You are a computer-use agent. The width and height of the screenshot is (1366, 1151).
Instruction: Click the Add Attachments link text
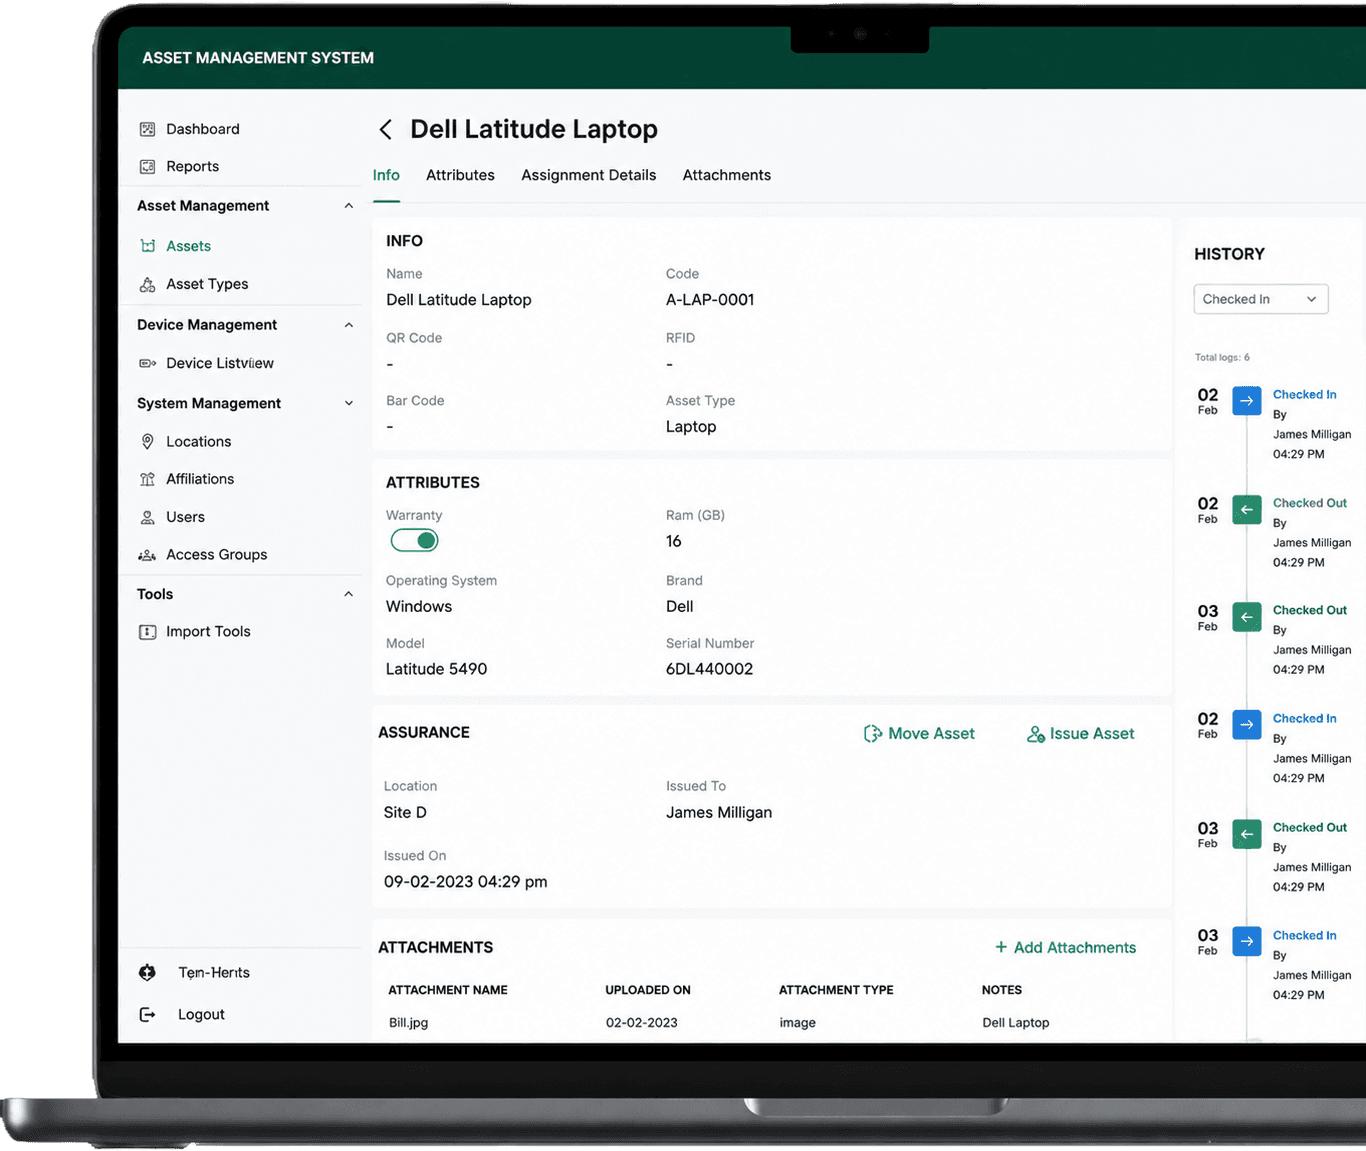coord(1075,948)
